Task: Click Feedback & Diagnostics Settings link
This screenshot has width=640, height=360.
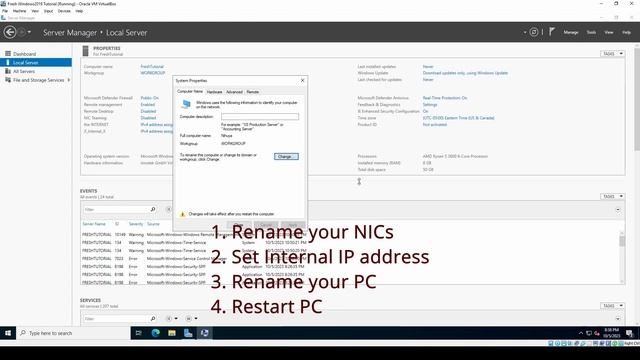Action: tap(430, 104)
